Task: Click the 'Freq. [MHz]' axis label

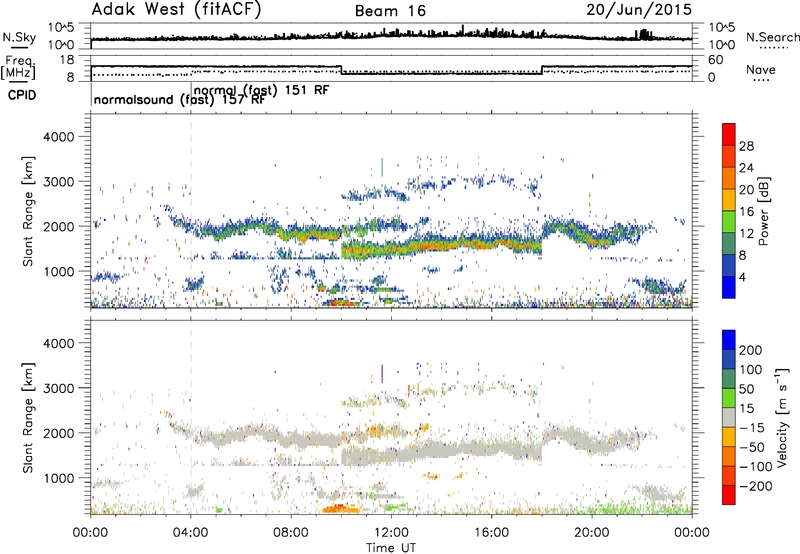Action: coord(18,67)
